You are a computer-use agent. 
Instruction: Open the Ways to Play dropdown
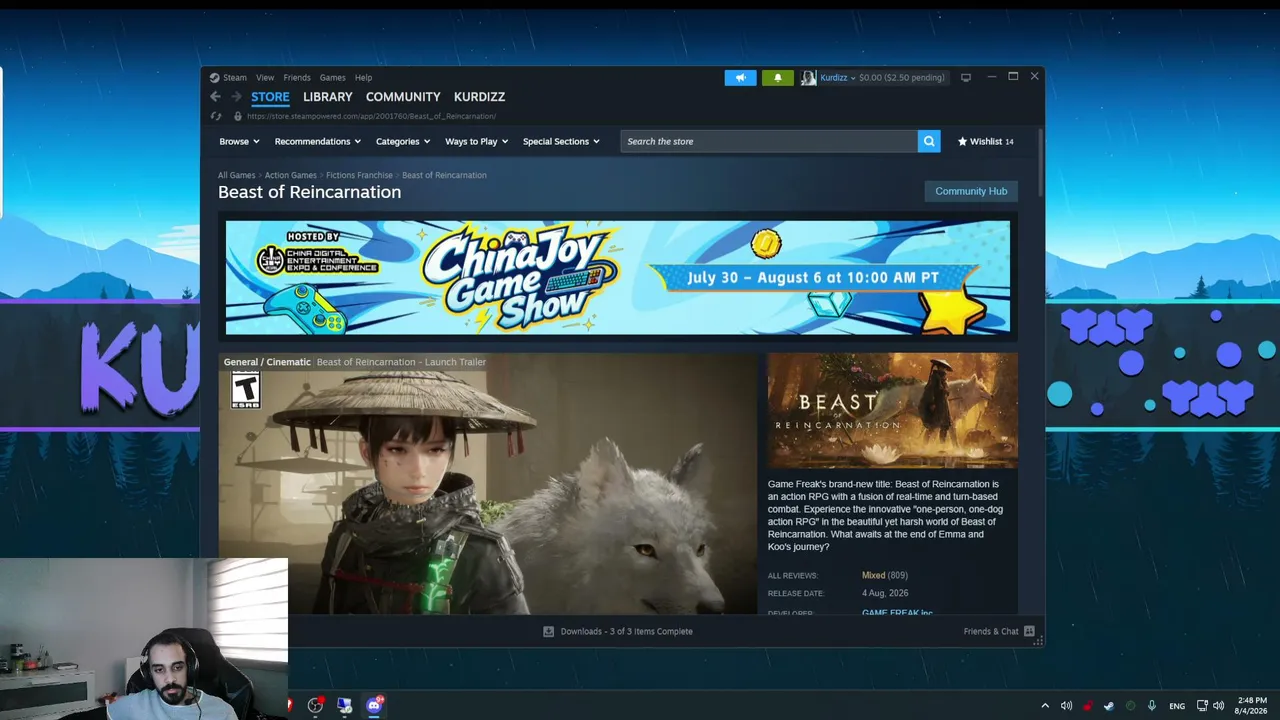click(x=477, y=141)
